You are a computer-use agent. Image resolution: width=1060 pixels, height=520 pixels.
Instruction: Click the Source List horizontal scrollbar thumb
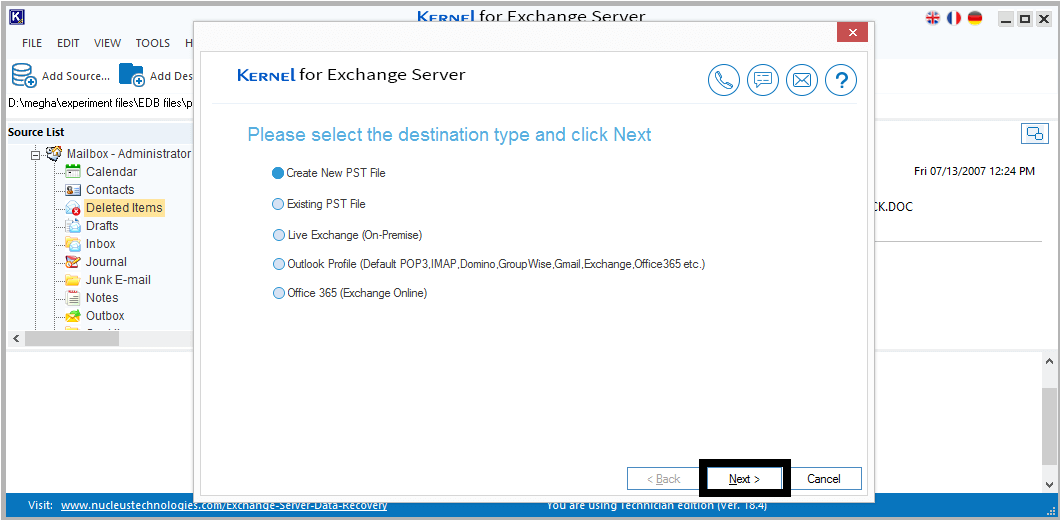tap(72, 338)
